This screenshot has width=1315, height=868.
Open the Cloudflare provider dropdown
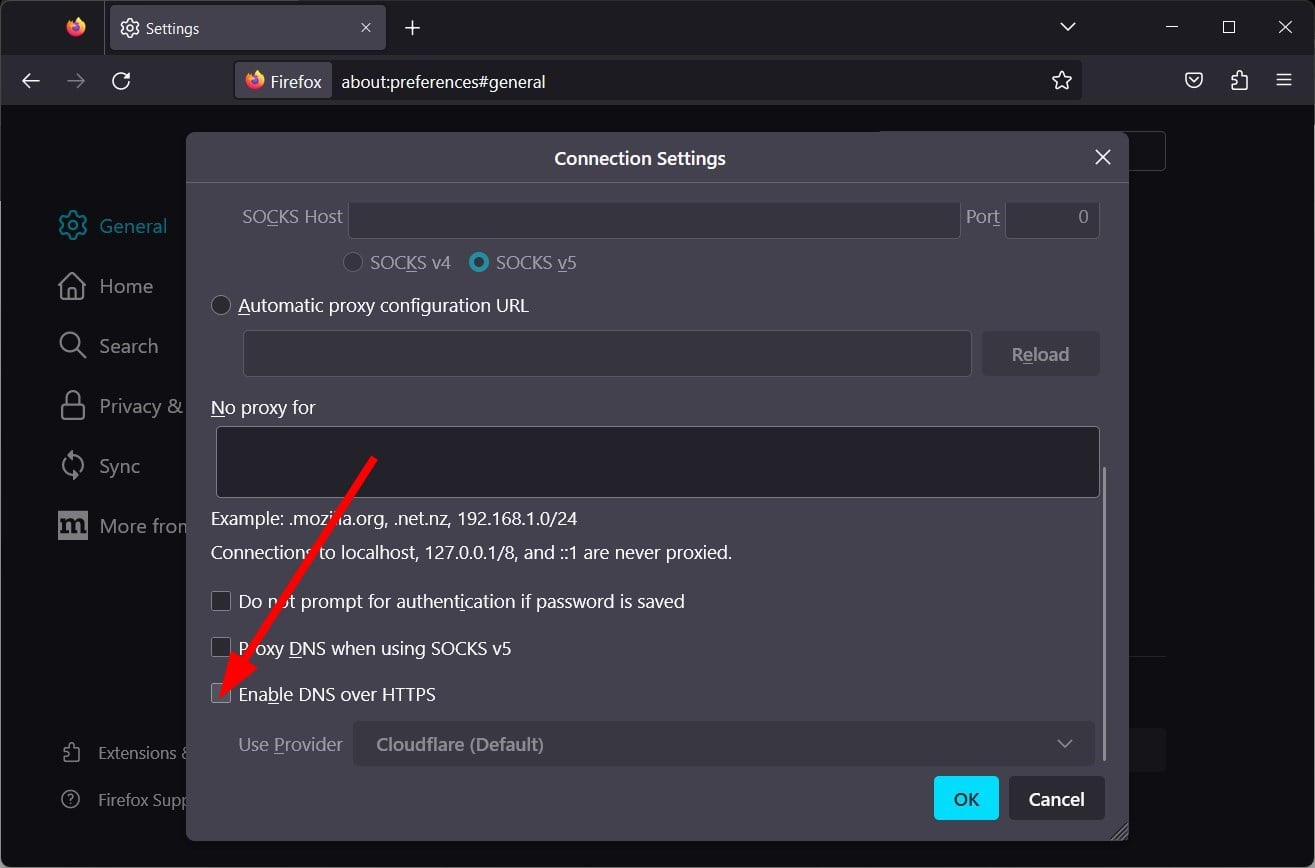(722, 744)
